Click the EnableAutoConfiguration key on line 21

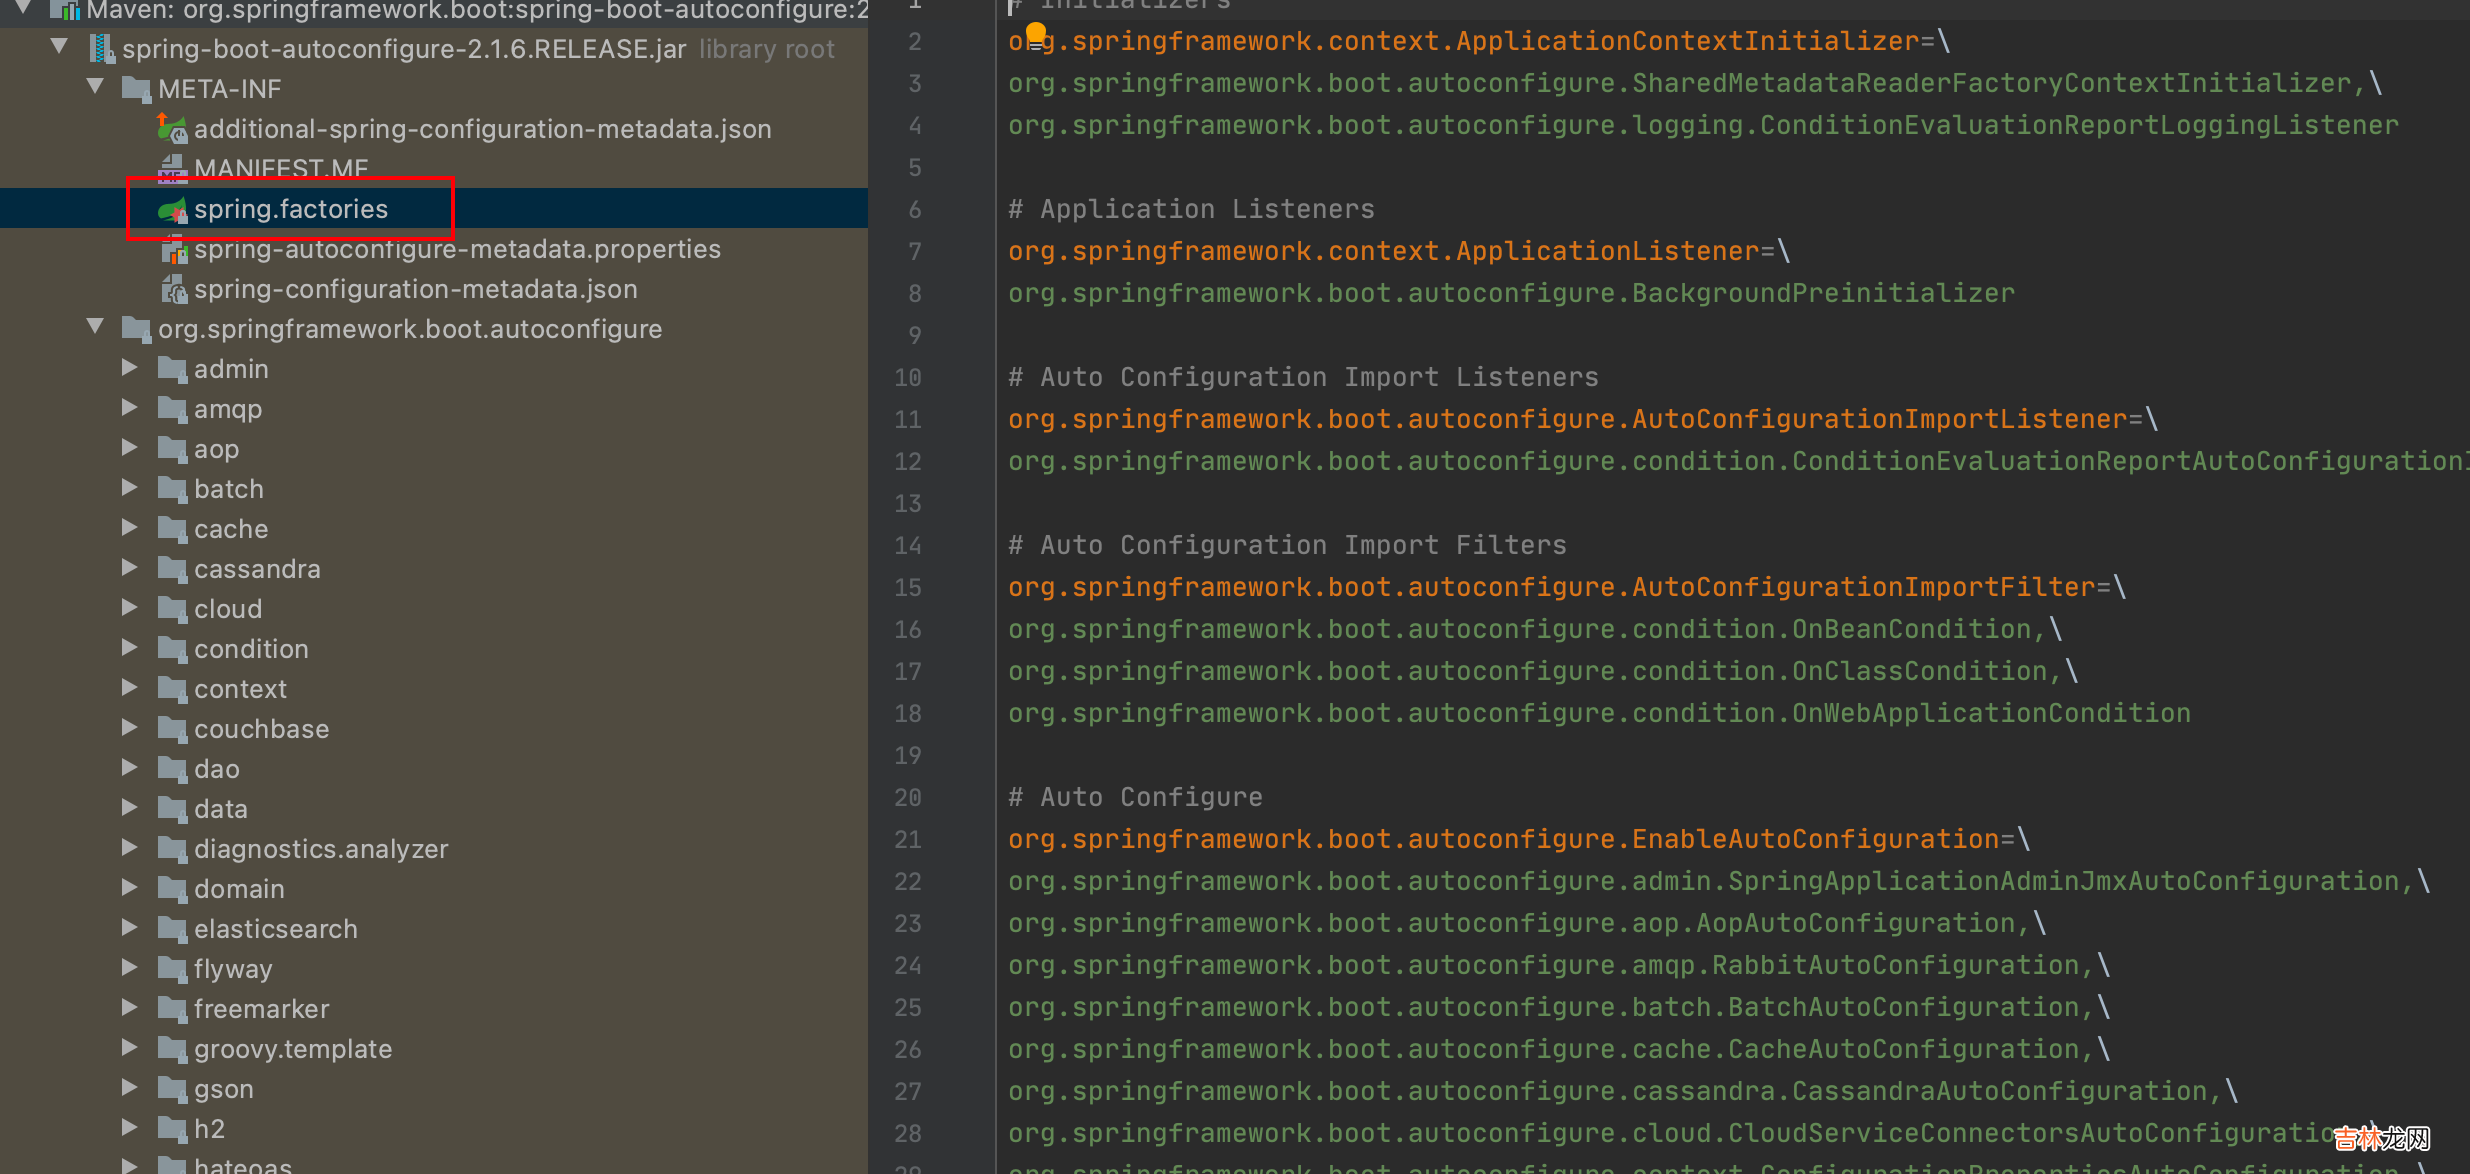coord(1504,839)
